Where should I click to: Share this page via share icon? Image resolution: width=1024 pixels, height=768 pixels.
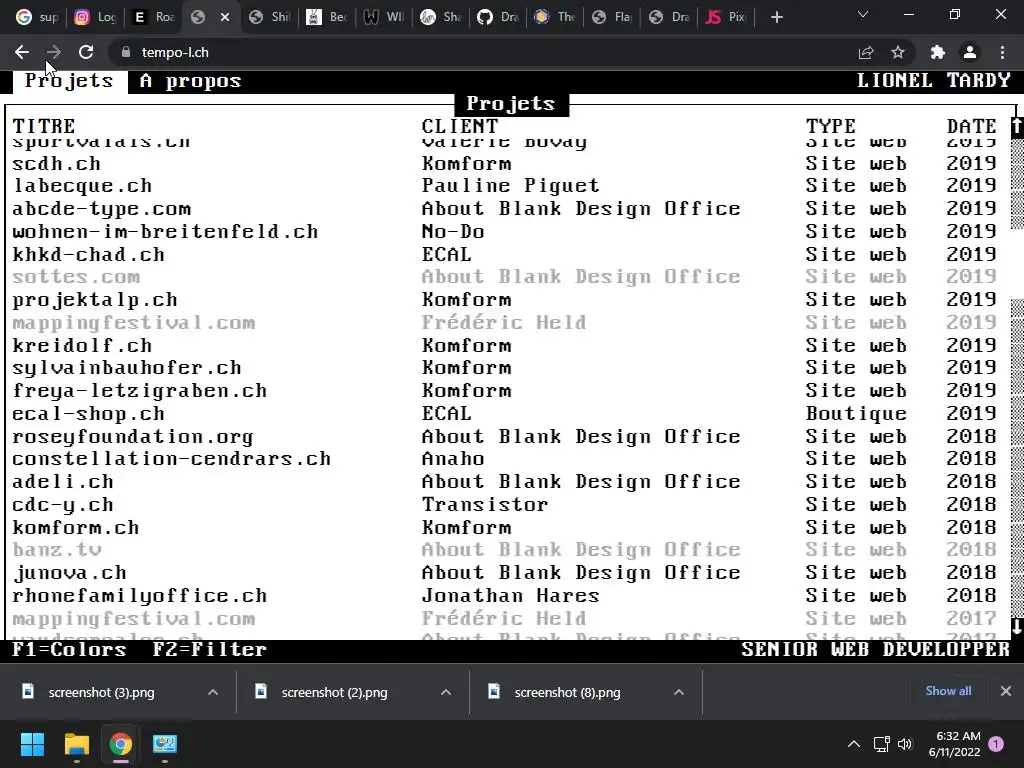(866, 52)
